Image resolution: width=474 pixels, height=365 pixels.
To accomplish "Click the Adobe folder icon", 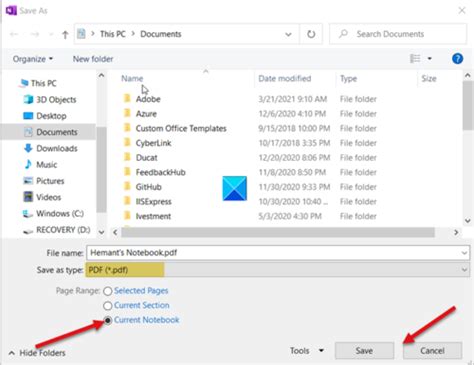I will [127, 98].
